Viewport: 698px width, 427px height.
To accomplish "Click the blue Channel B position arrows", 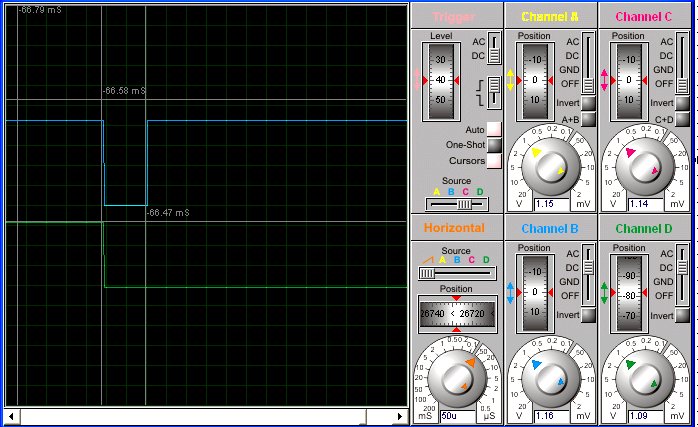I will [x=510, y=293].
